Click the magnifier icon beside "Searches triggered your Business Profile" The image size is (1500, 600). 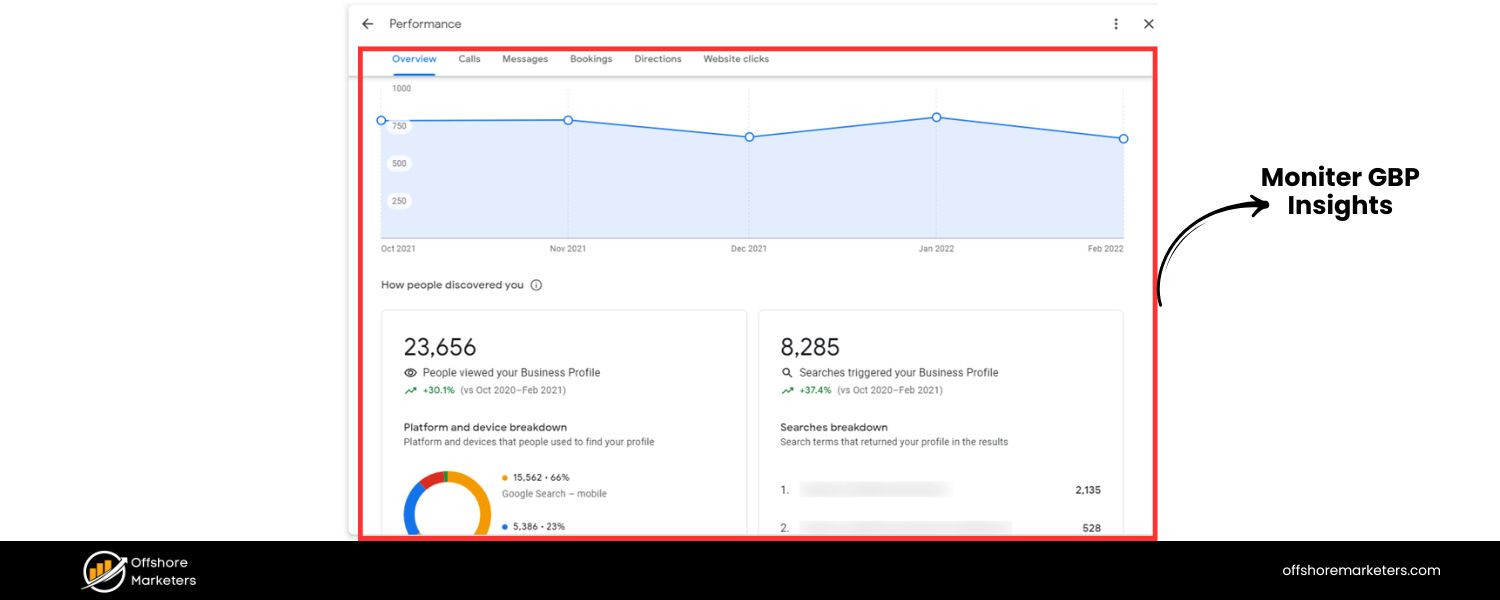tap(786, 372)
